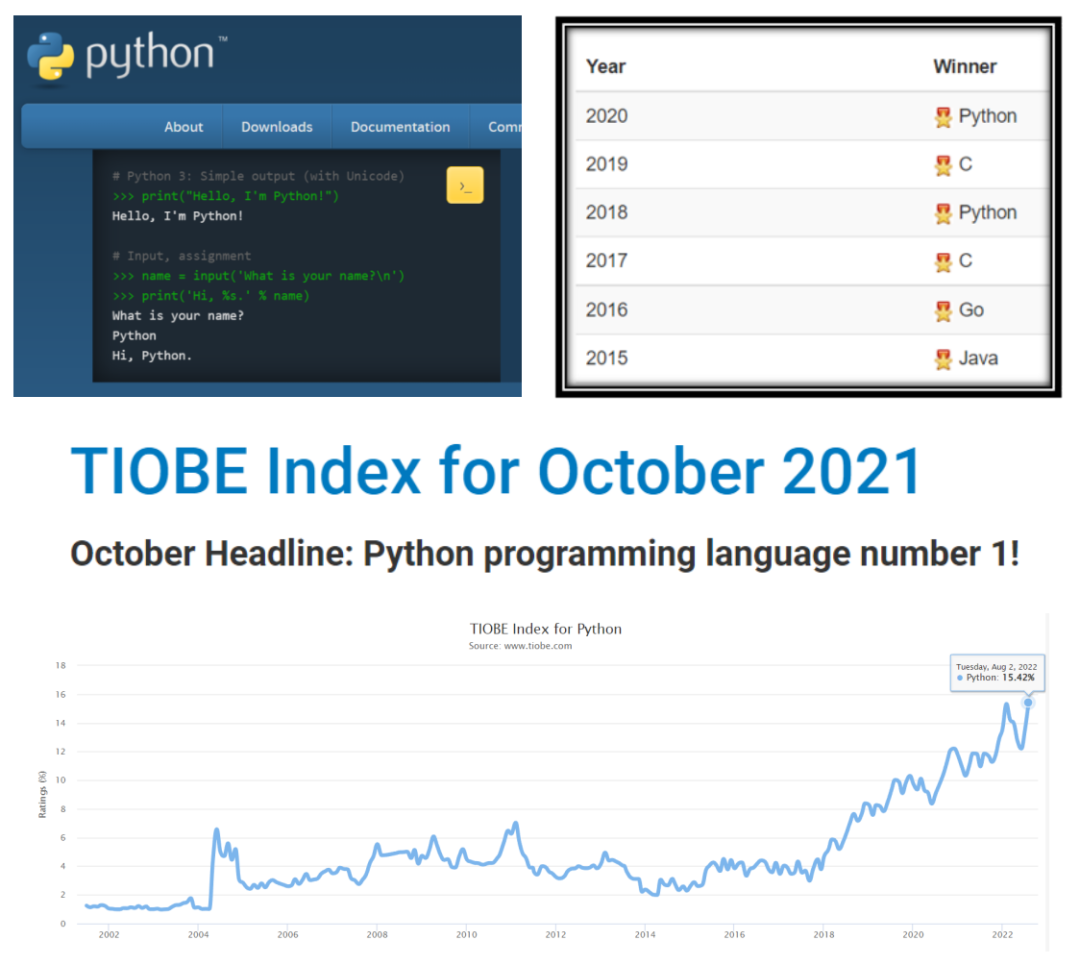The image size is (1080, 965).
Task: Click the medal icon beside C for 2017
Action: 944,260
